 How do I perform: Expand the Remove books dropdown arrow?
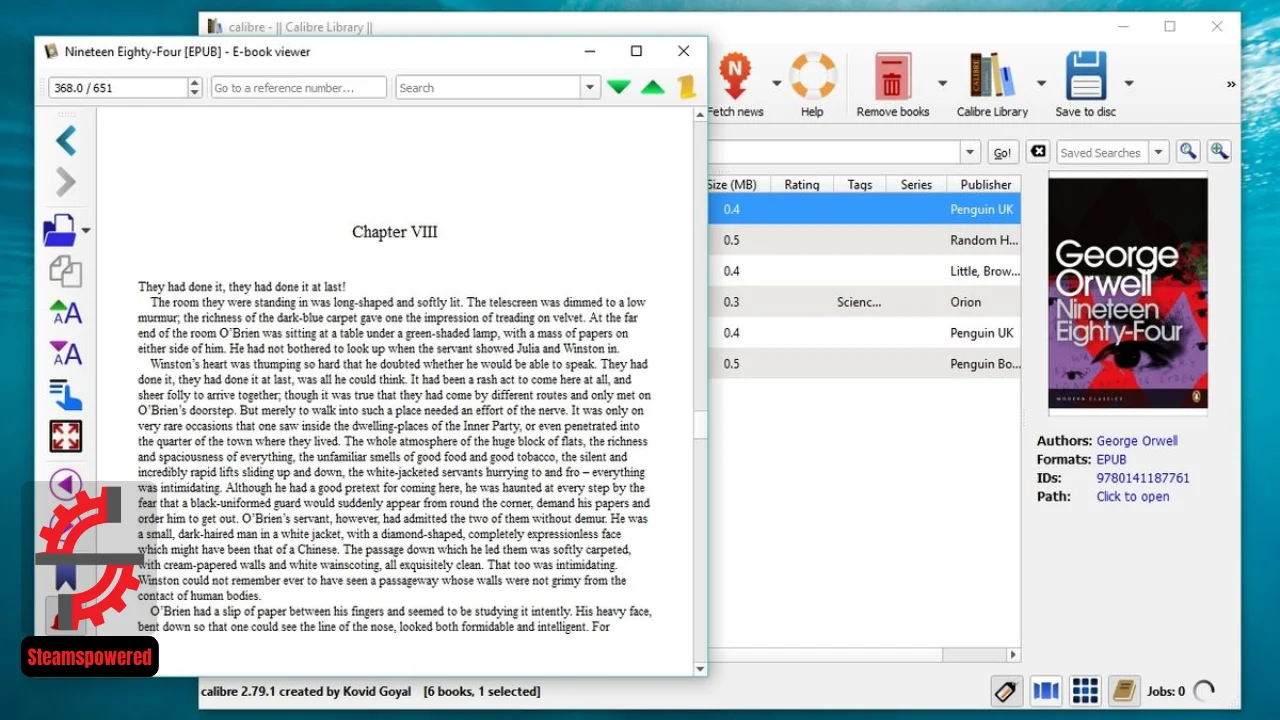coord(942,83)
